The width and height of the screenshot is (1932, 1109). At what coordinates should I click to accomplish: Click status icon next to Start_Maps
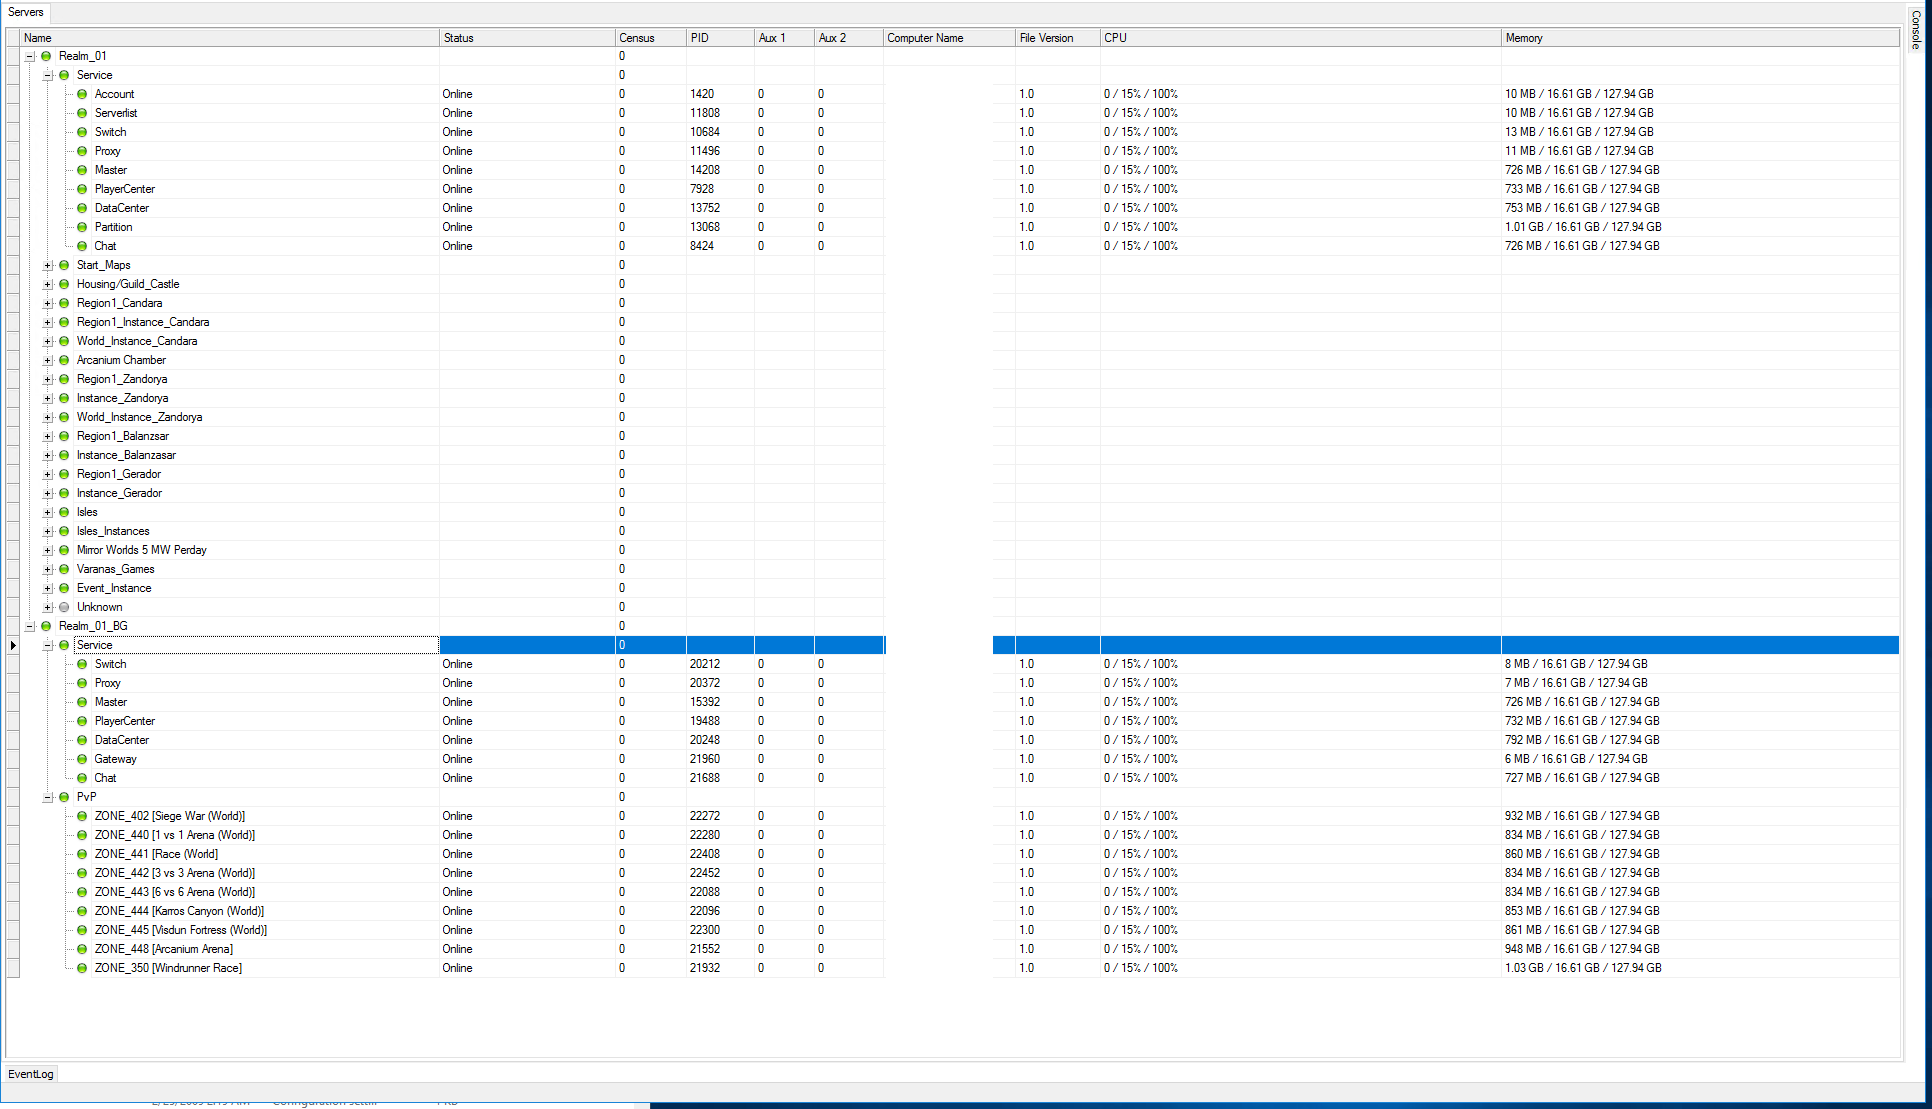click(x=64, y=265)
